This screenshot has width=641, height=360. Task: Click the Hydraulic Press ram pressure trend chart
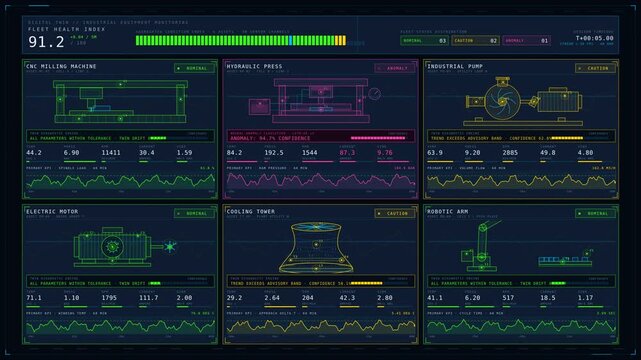pyautogui.click(x=321, y=181)
